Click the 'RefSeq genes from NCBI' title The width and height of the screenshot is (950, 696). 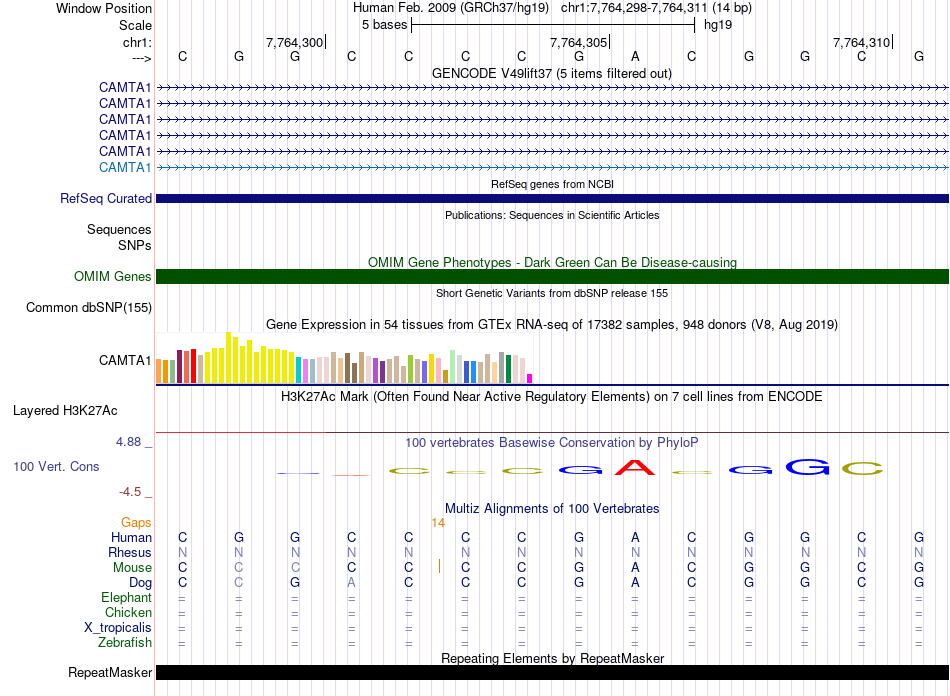point(552,184)
